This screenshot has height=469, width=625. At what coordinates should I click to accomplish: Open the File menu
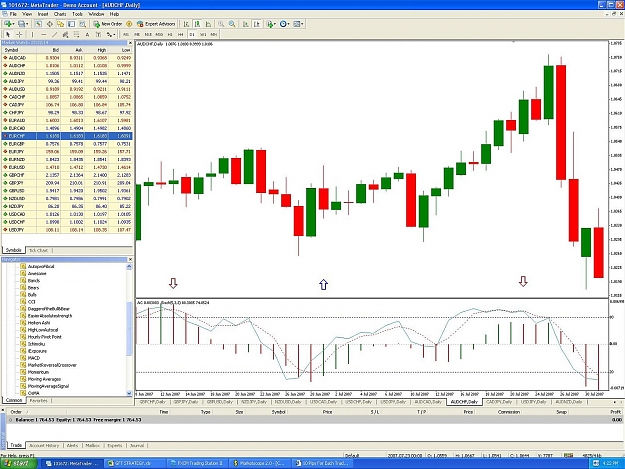pyautogui.click(x=13, y=14)
